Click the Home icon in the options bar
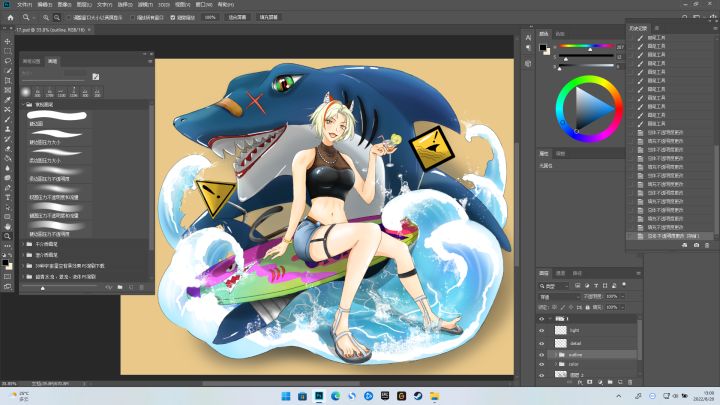Image resolution: width=720 pixels, height=405 pixels. 8,18
